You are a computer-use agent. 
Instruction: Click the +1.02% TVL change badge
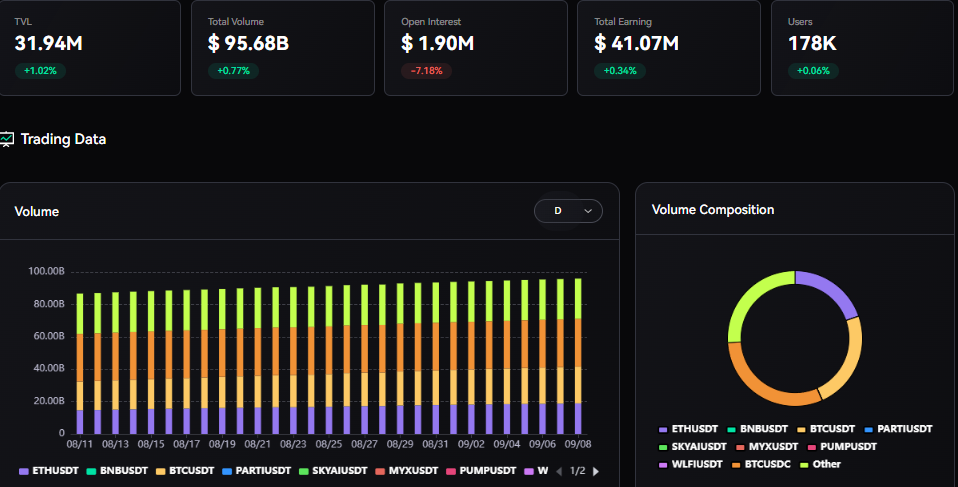click(x=40, y=71)
